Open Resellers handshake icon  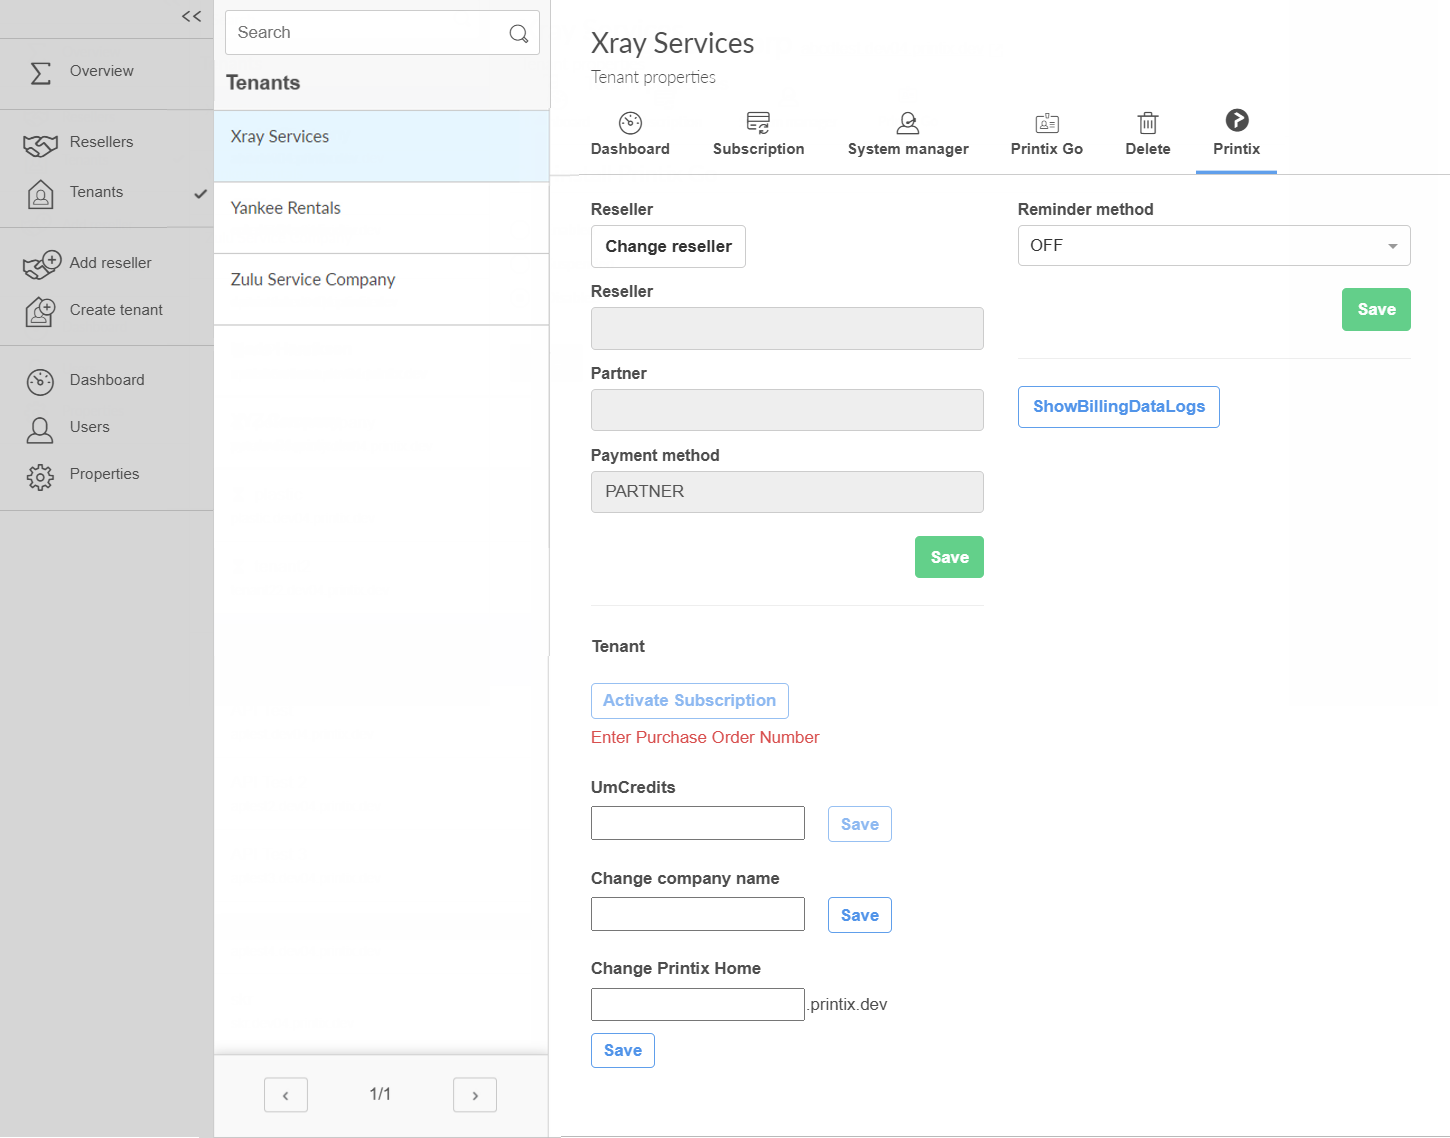pyautogui.click(x=40, y=144)
